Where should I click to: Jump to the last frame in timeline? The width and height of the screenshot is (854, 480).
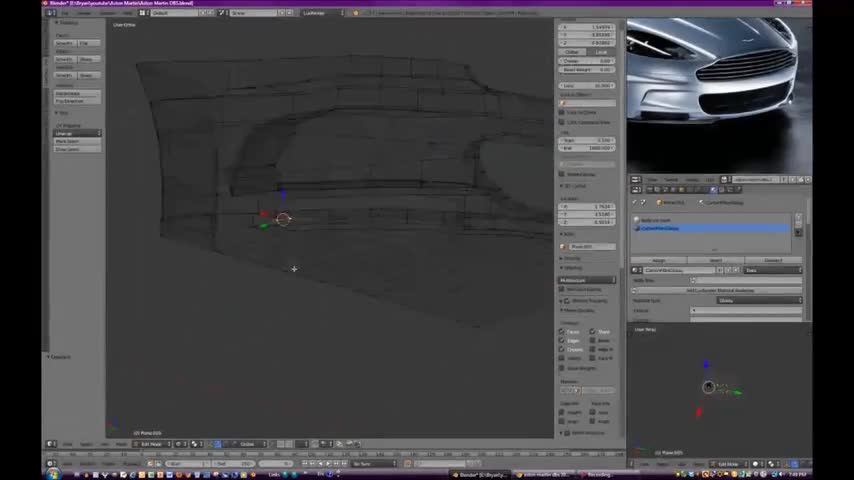tap(344, 464)
